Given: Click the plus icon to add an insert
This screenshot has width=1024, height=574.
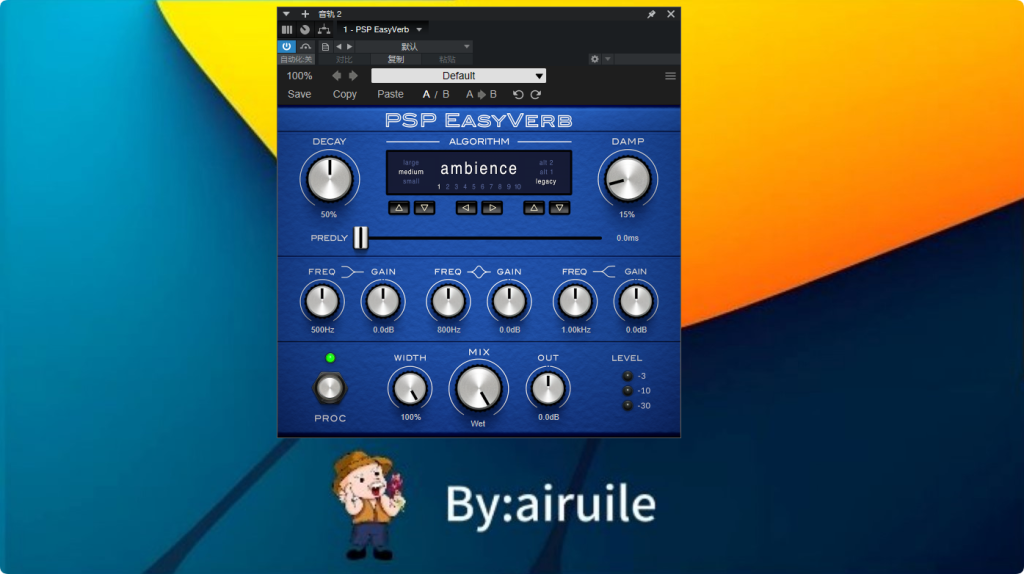Looking at the screenshot, I should coord(305,14).
